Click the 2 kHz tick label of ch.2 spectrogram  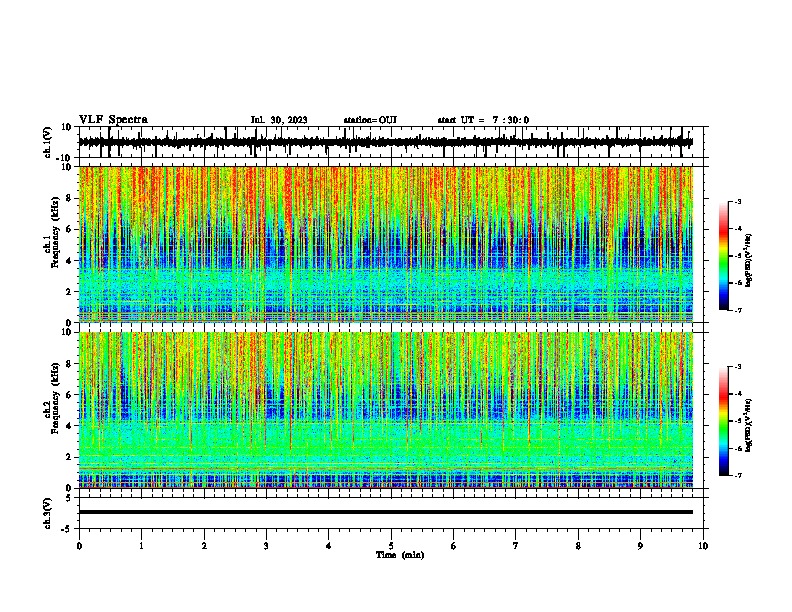pyautogui.click(x=69, y=457)
